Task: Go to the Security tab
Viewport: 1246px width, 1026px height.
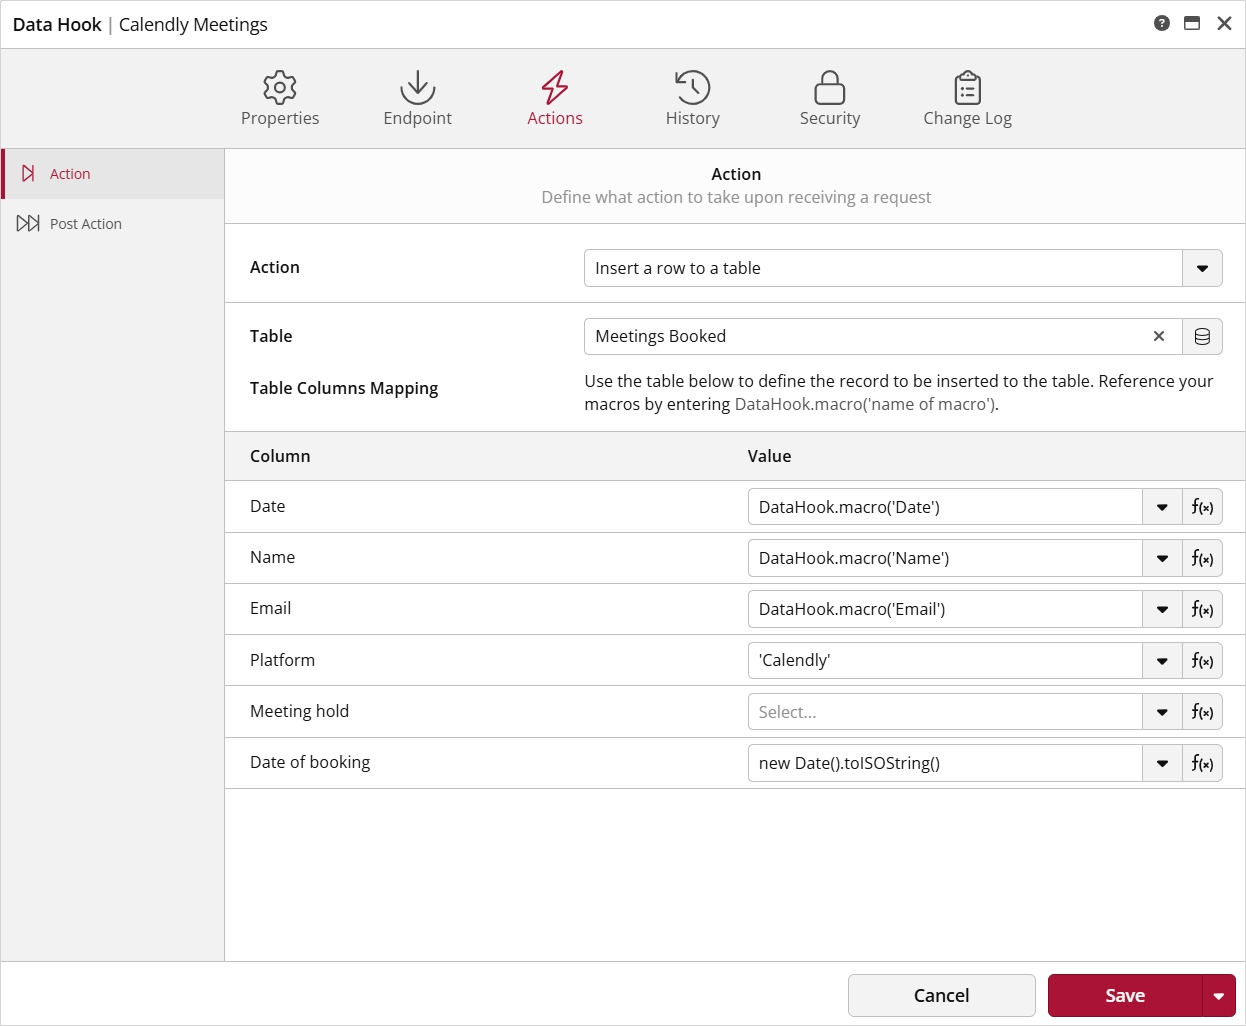Action: [x=830, y=99]
